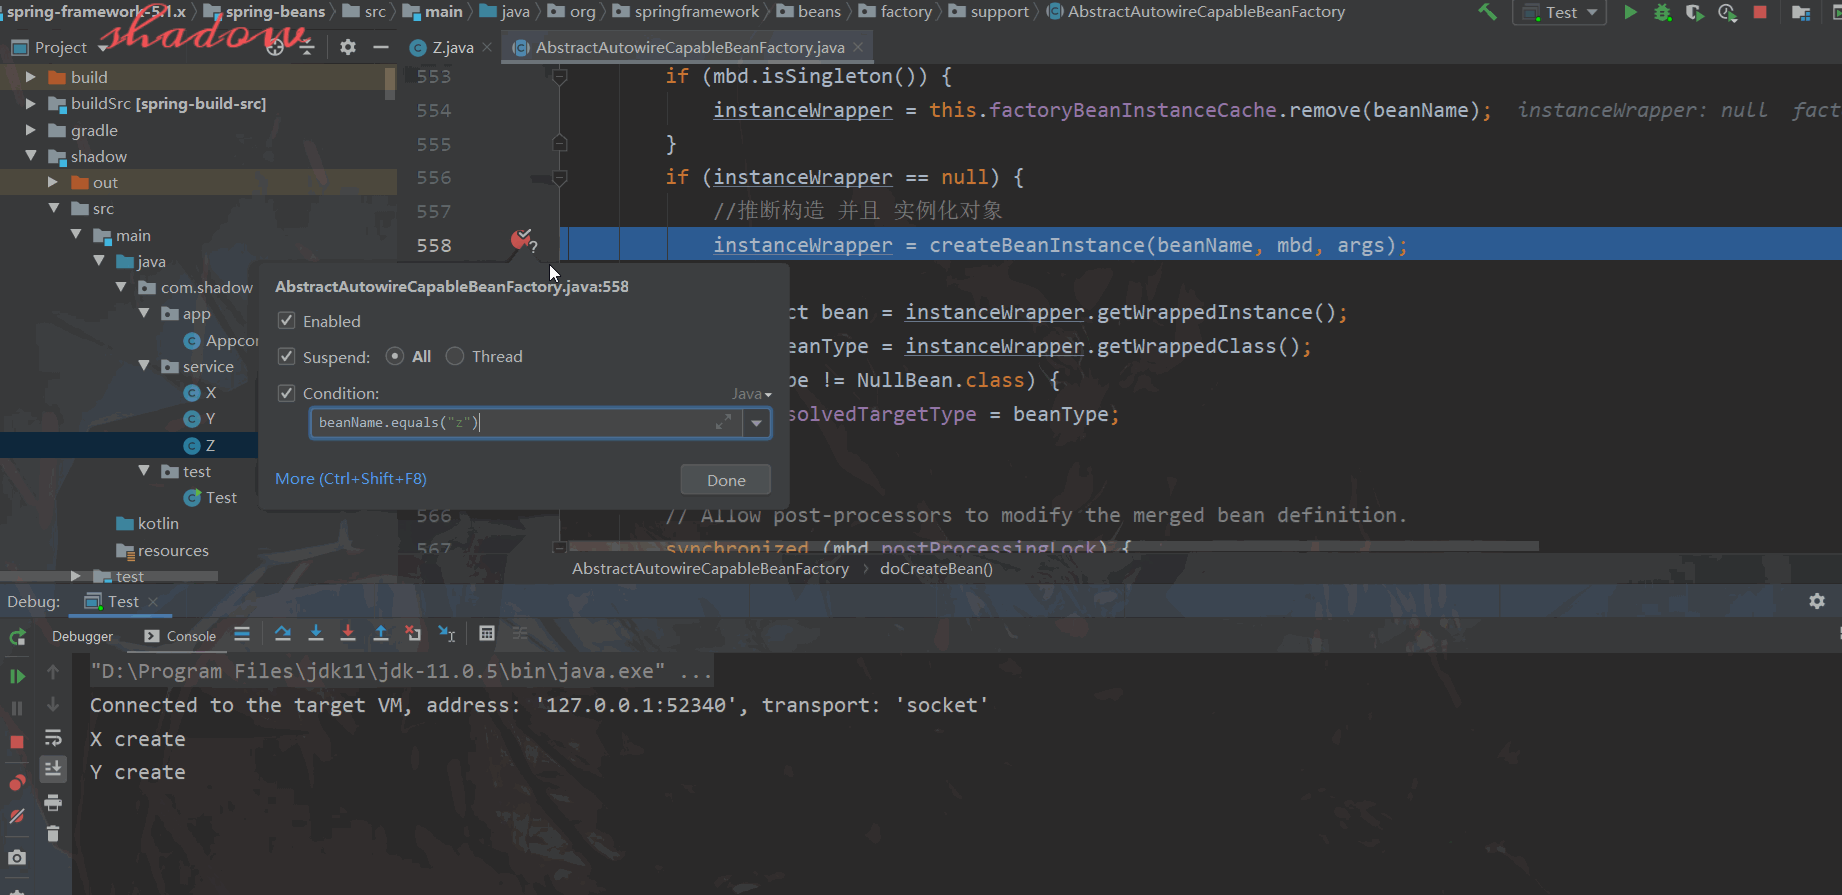The width and height of the screenshot is (1842, 895).
Task: Hide the Project tool window
Action: point(380,47)
